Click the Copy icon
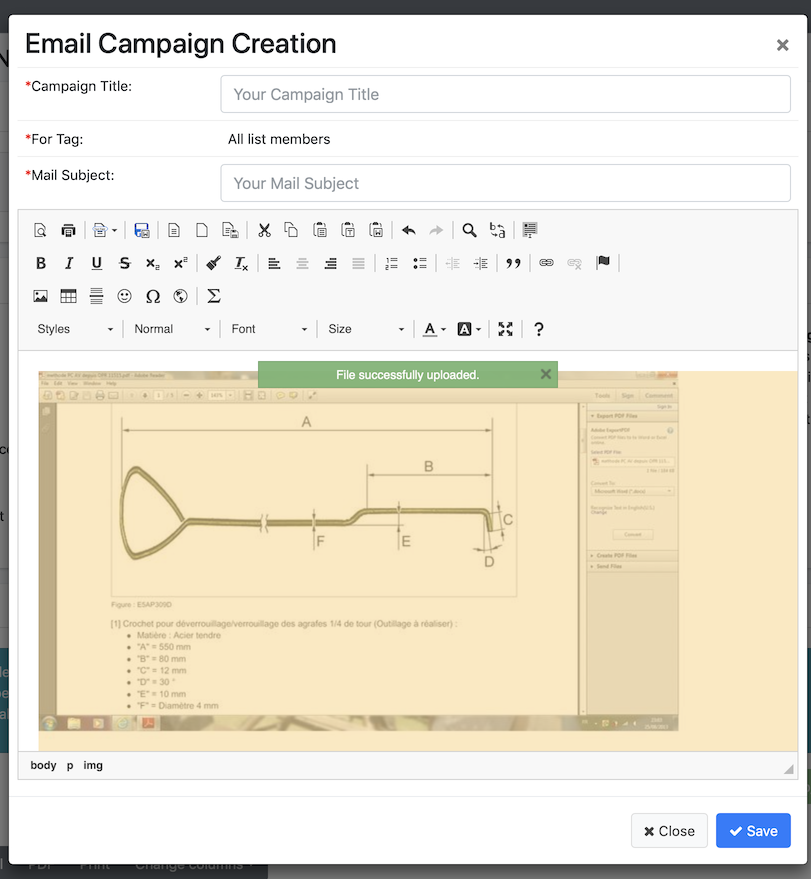This screenshot has height=879, width=811. 291,230
